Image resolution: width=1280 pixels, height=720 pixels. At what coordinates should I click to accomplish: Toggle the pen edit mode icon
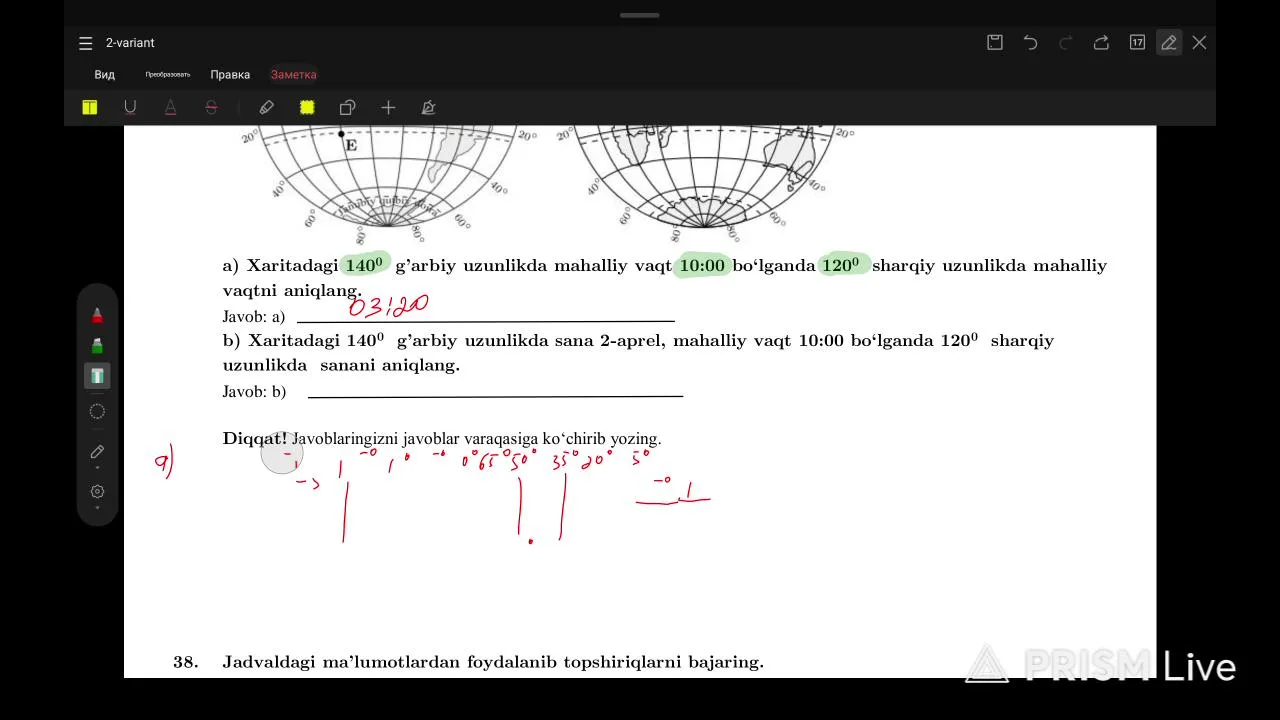[x=1168, y=42]
